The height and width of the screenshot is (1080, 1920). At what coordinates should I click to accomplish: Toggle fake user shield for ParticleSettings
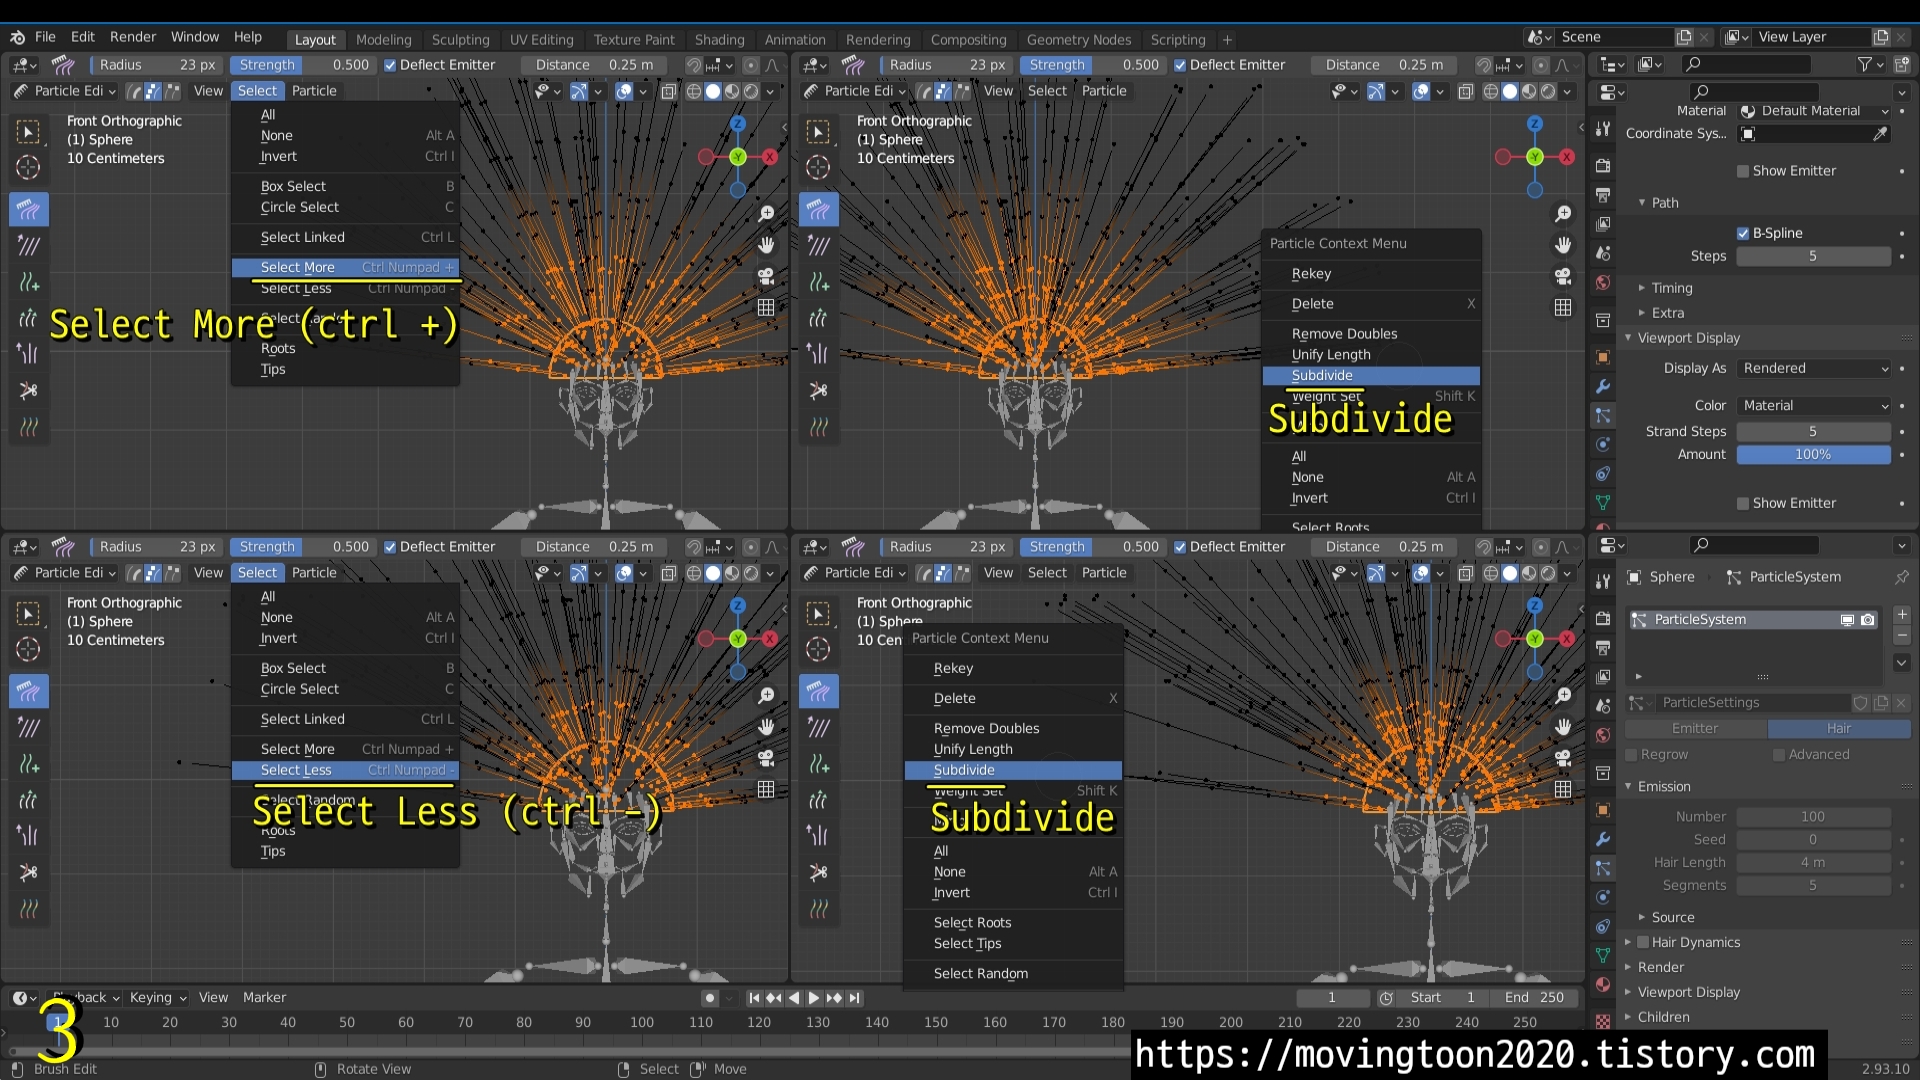point(1861,703)
